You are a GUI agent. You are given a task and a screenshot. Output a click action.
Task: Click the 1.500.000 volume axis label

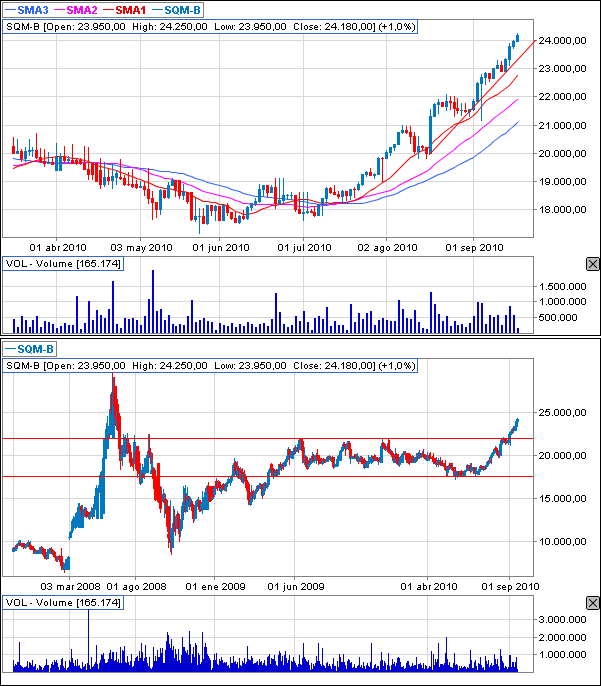[x=562, y=287]
